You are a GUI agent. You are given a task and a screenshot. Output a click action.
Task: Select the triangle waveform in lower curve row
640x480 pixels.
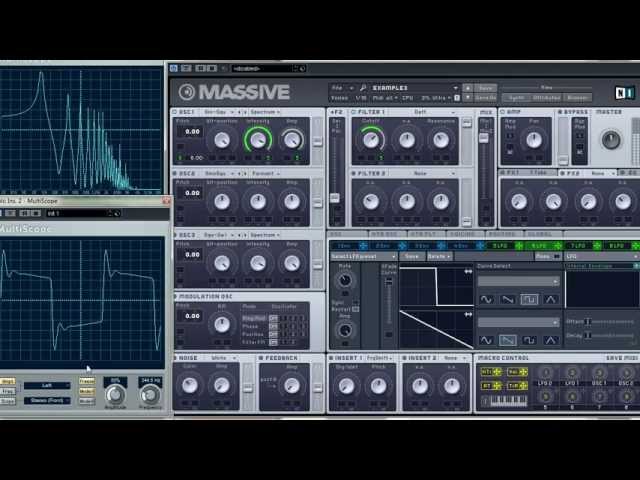(550, 340)
